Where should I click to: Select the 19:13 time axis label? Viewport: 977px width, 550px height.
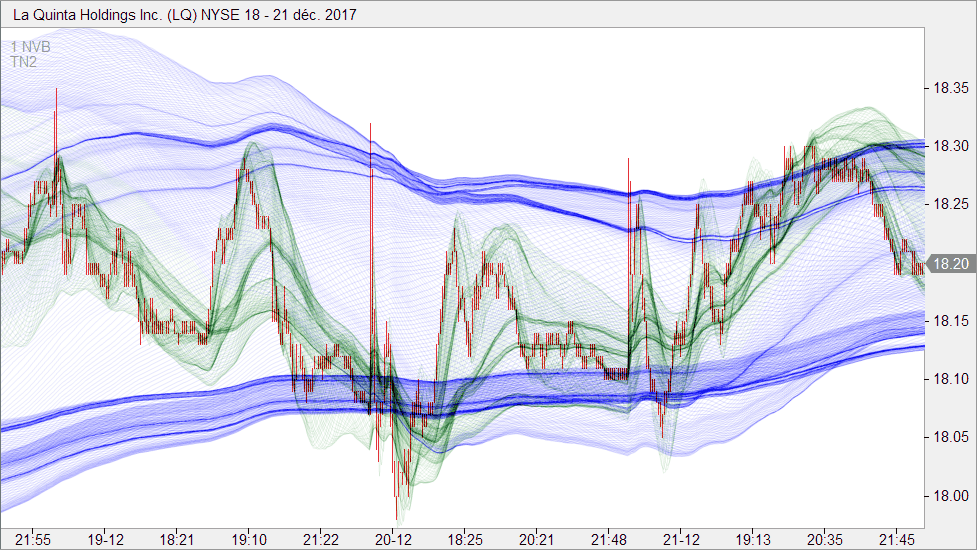pos(753,539)
